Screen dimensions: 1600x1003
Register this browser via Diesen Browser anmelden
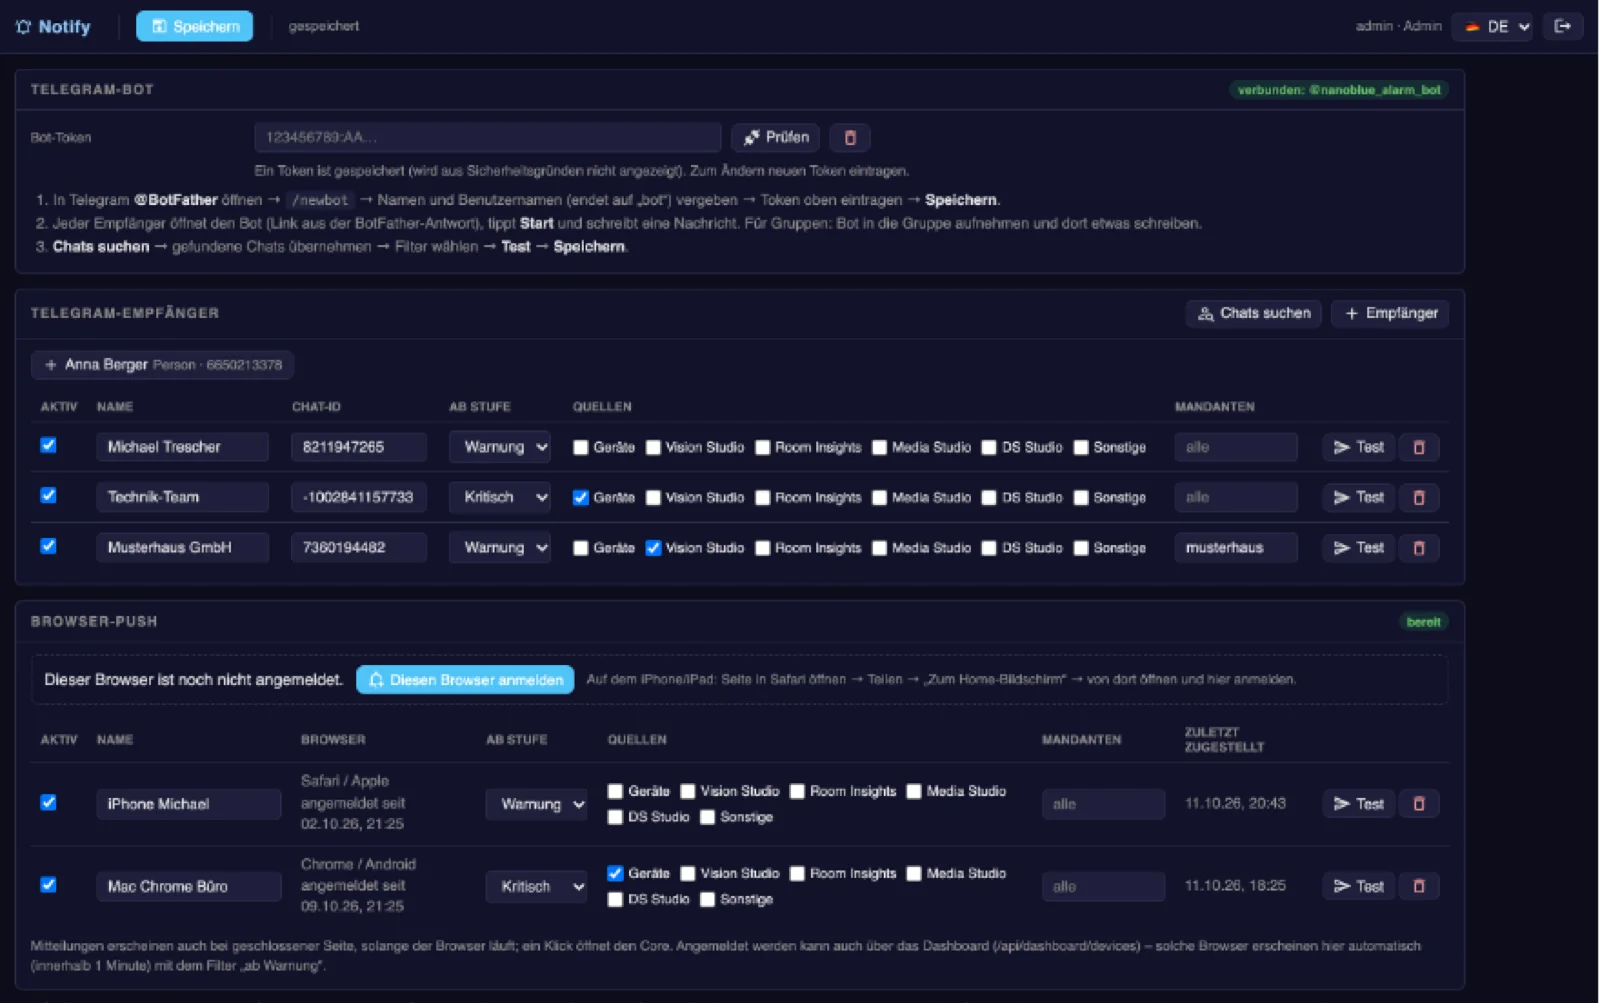tap(465, 680)
